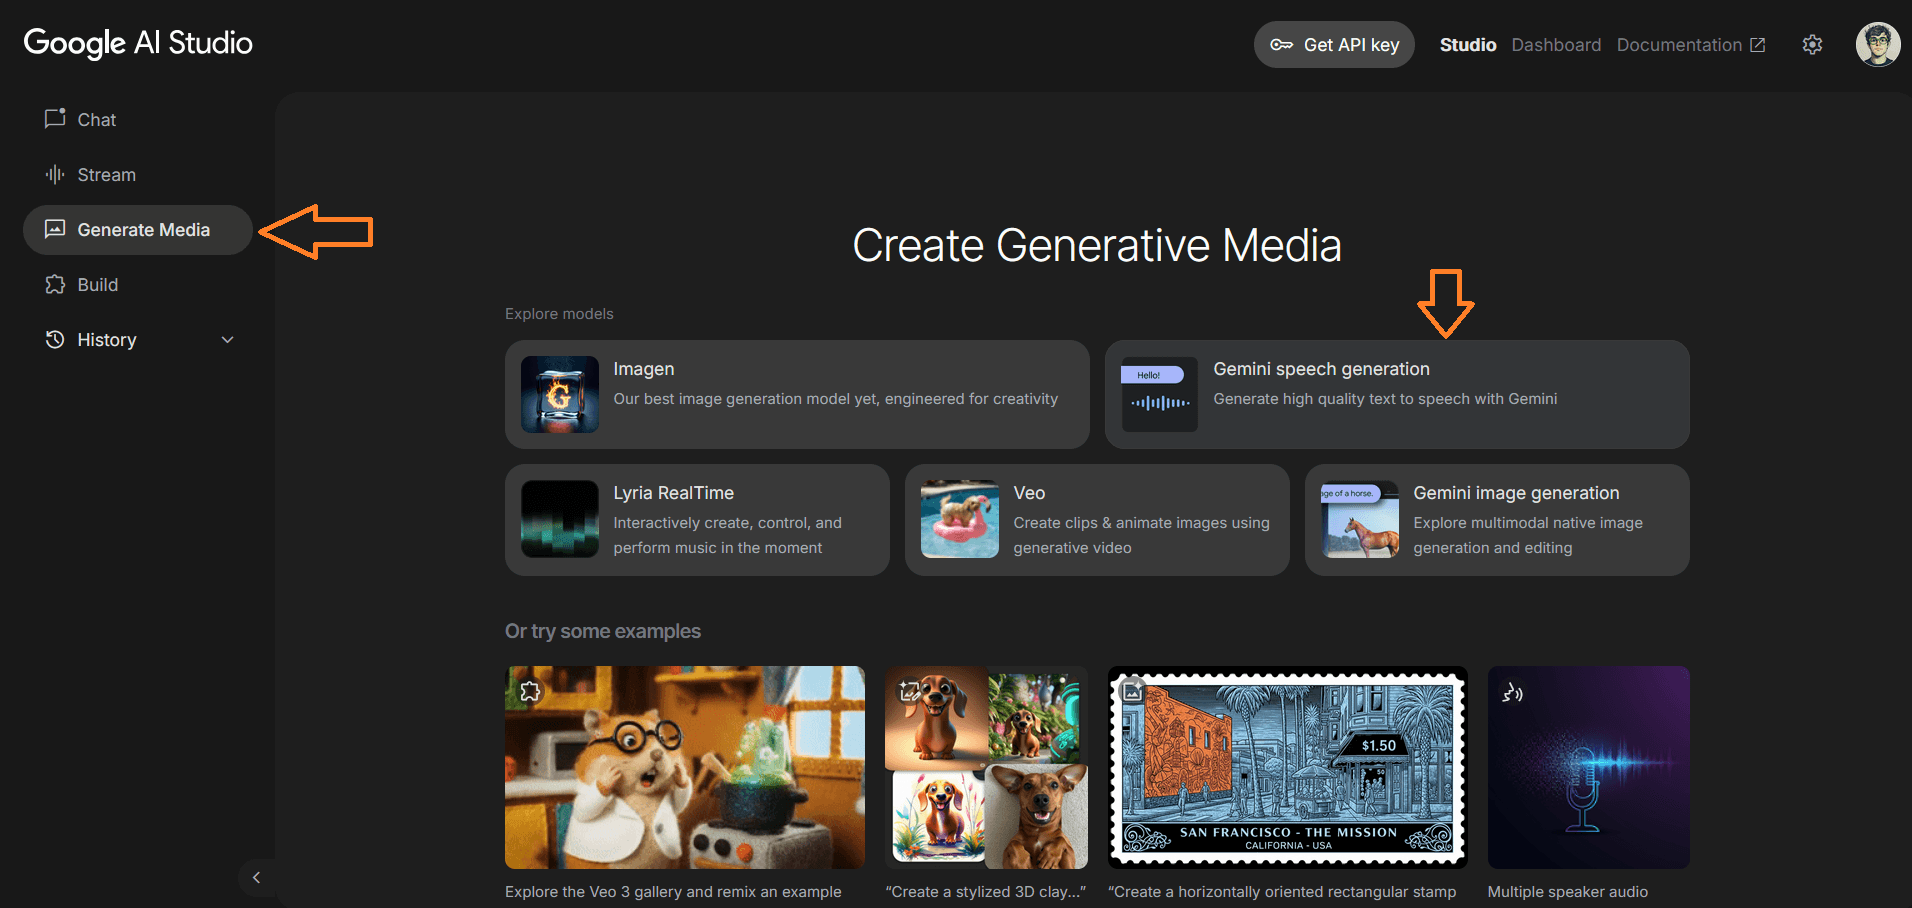Select the Stream sidebar icon

pyautogui.click(x=55, y=174)
